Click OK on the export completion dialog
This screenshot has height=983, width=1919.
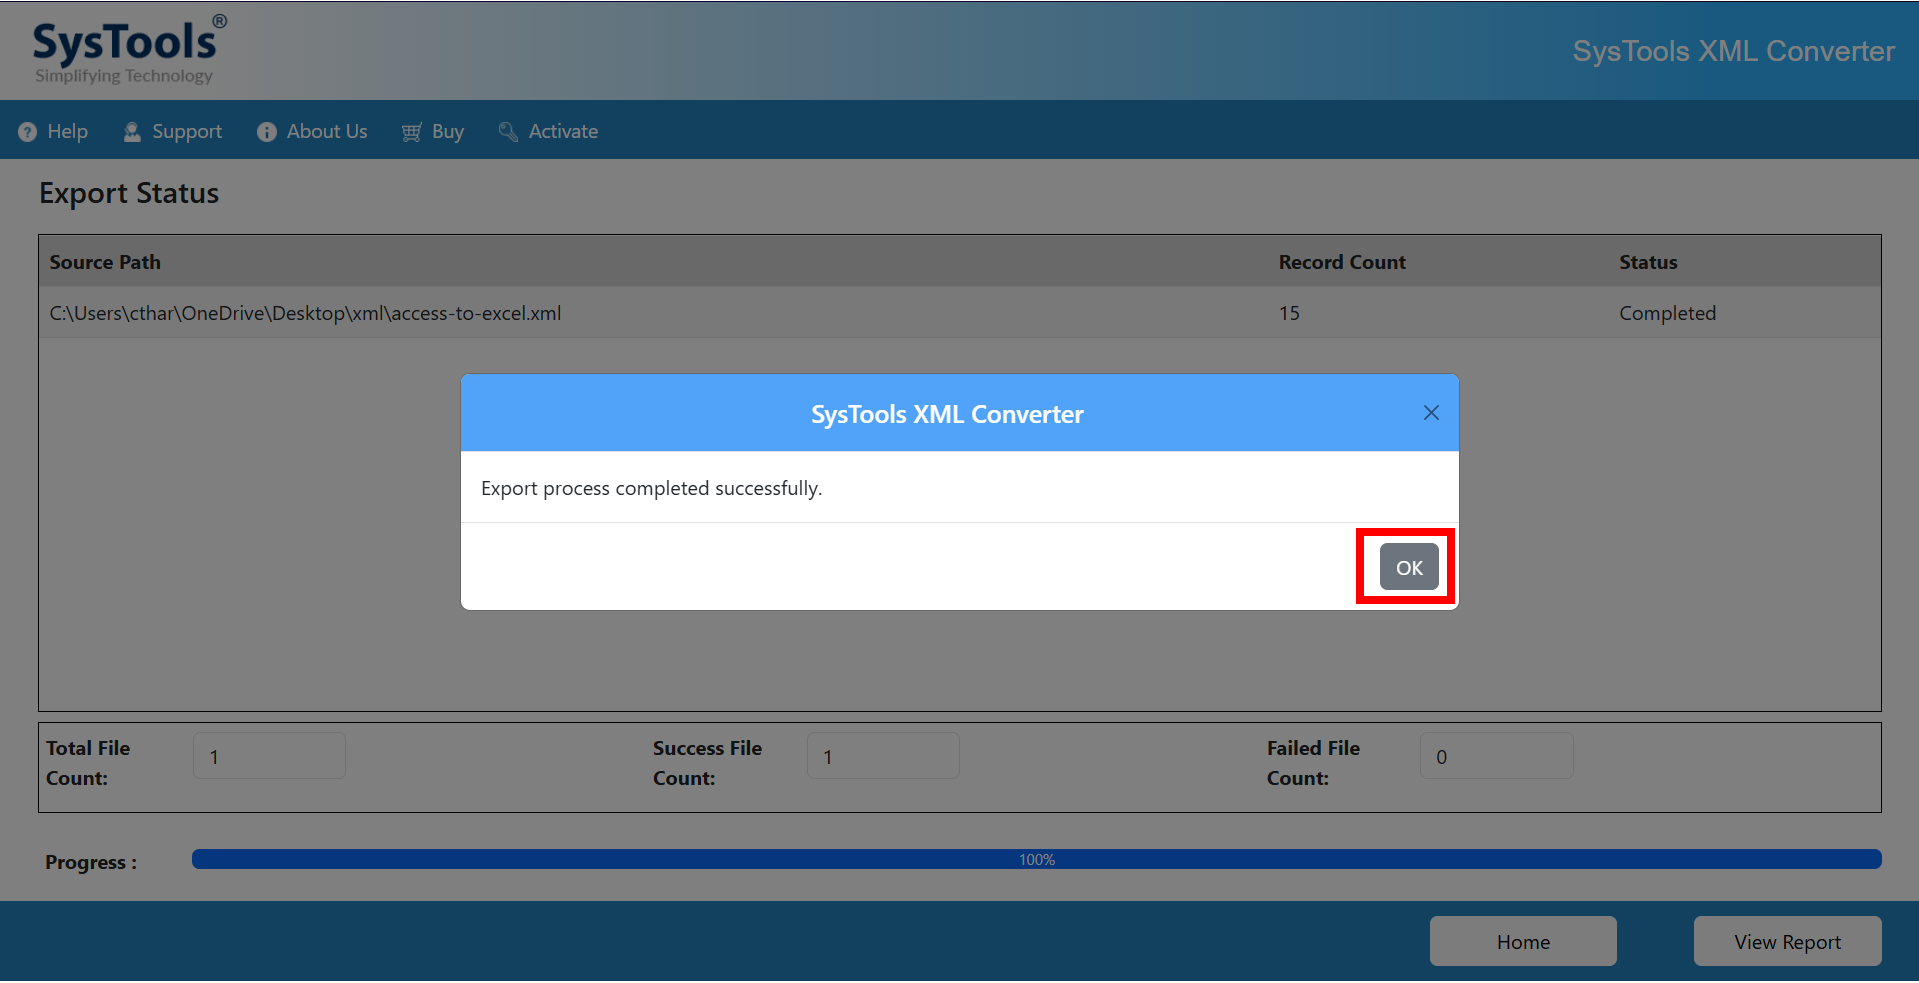pos(1407,566)
